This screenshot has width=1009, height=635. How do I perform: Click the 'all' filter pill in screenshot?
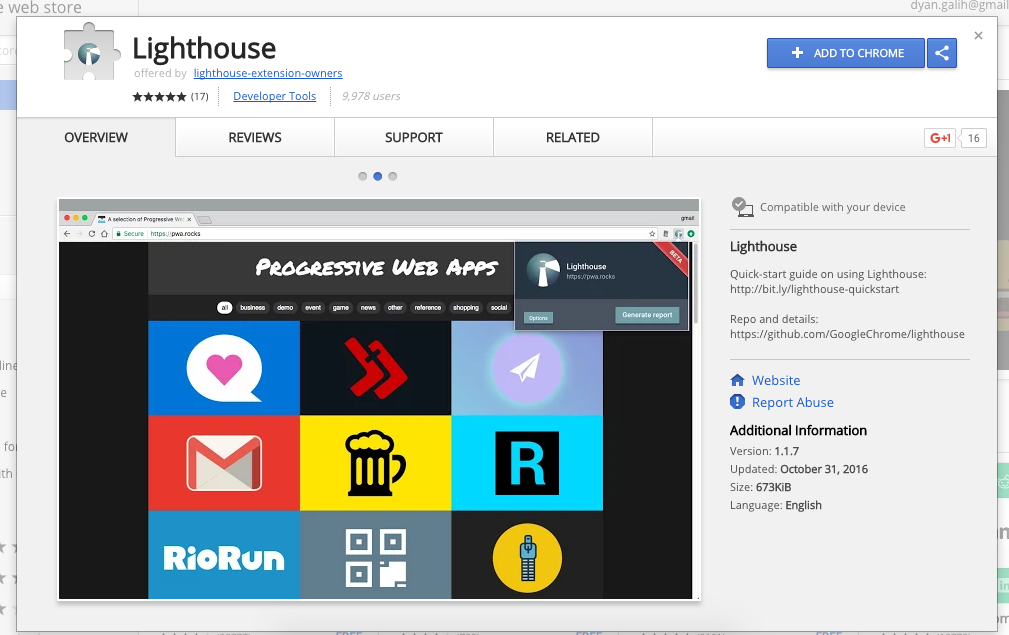225,308
